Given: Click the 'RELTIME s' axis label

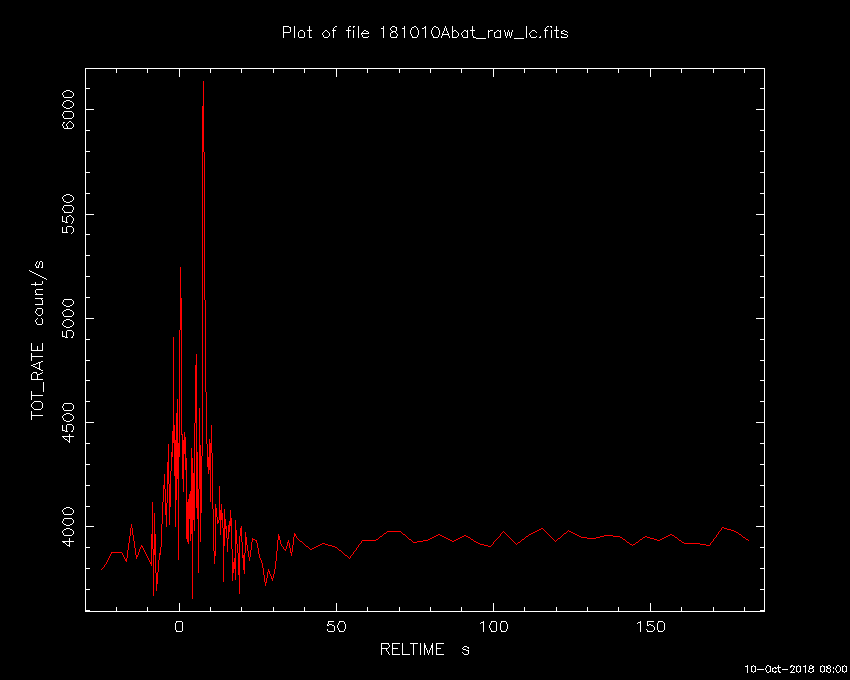Looking at the screenshot, I should 424,650.
